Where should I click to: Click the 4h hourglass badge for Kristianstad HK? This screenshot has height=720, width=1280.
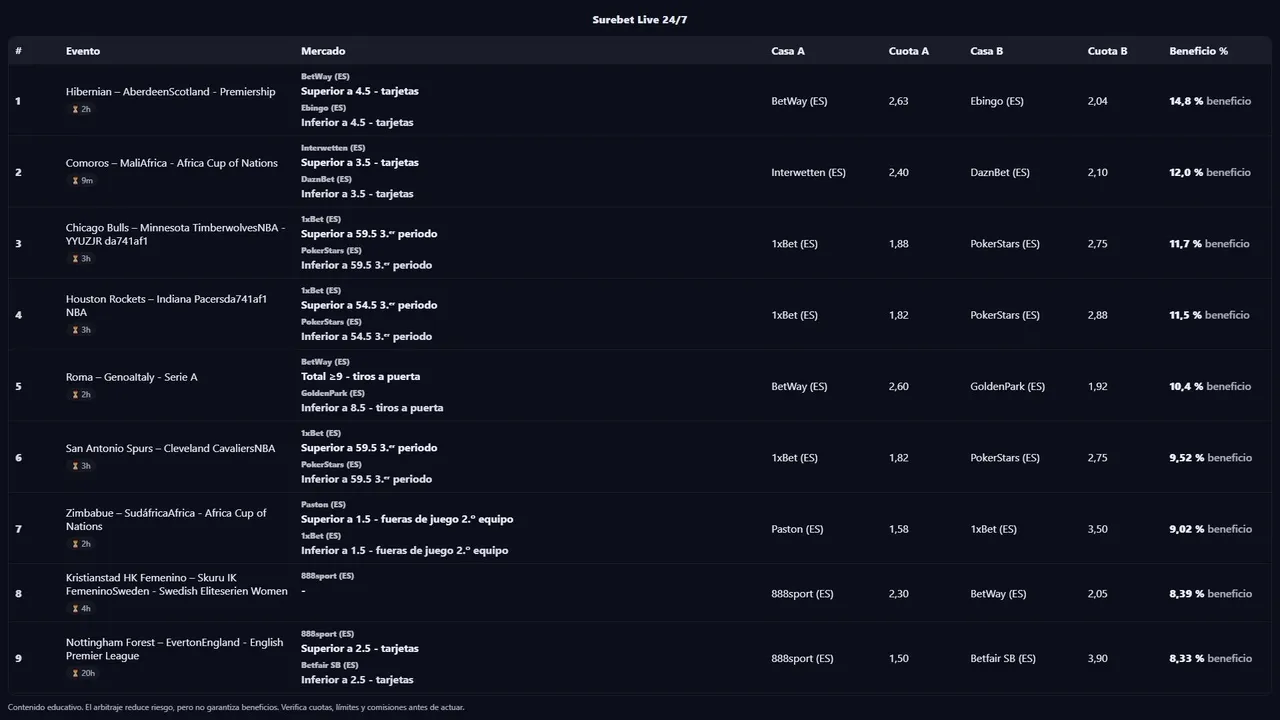pyautogui.click(x=82, y=609)
